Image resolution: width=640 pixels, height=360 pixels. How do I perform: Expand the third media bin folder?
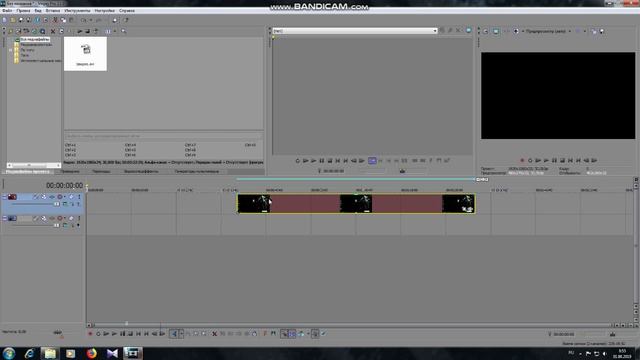11,50
